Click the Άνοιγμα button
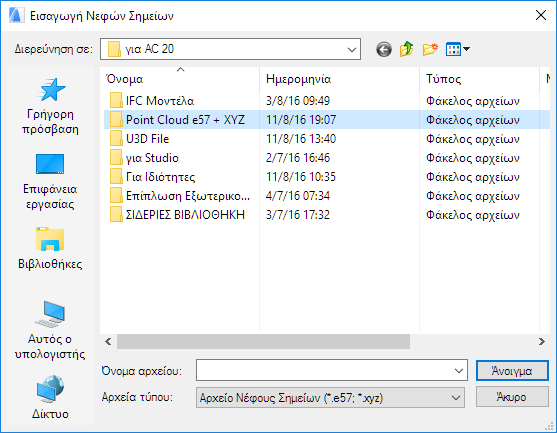 (512, 371)
